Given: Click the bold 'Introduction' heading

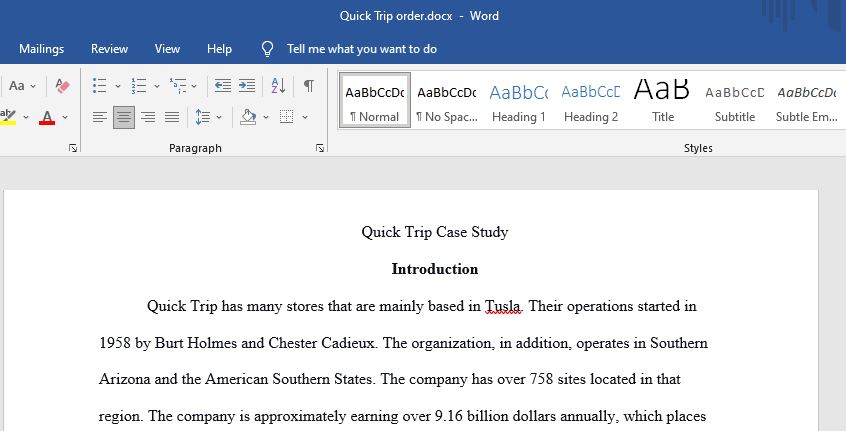Looking at the screenshot, I should [435, 269].
